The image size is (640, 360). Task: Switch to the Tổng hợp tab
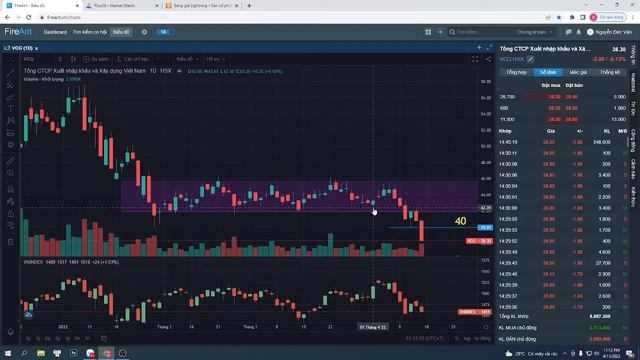(x=516, y=72)
